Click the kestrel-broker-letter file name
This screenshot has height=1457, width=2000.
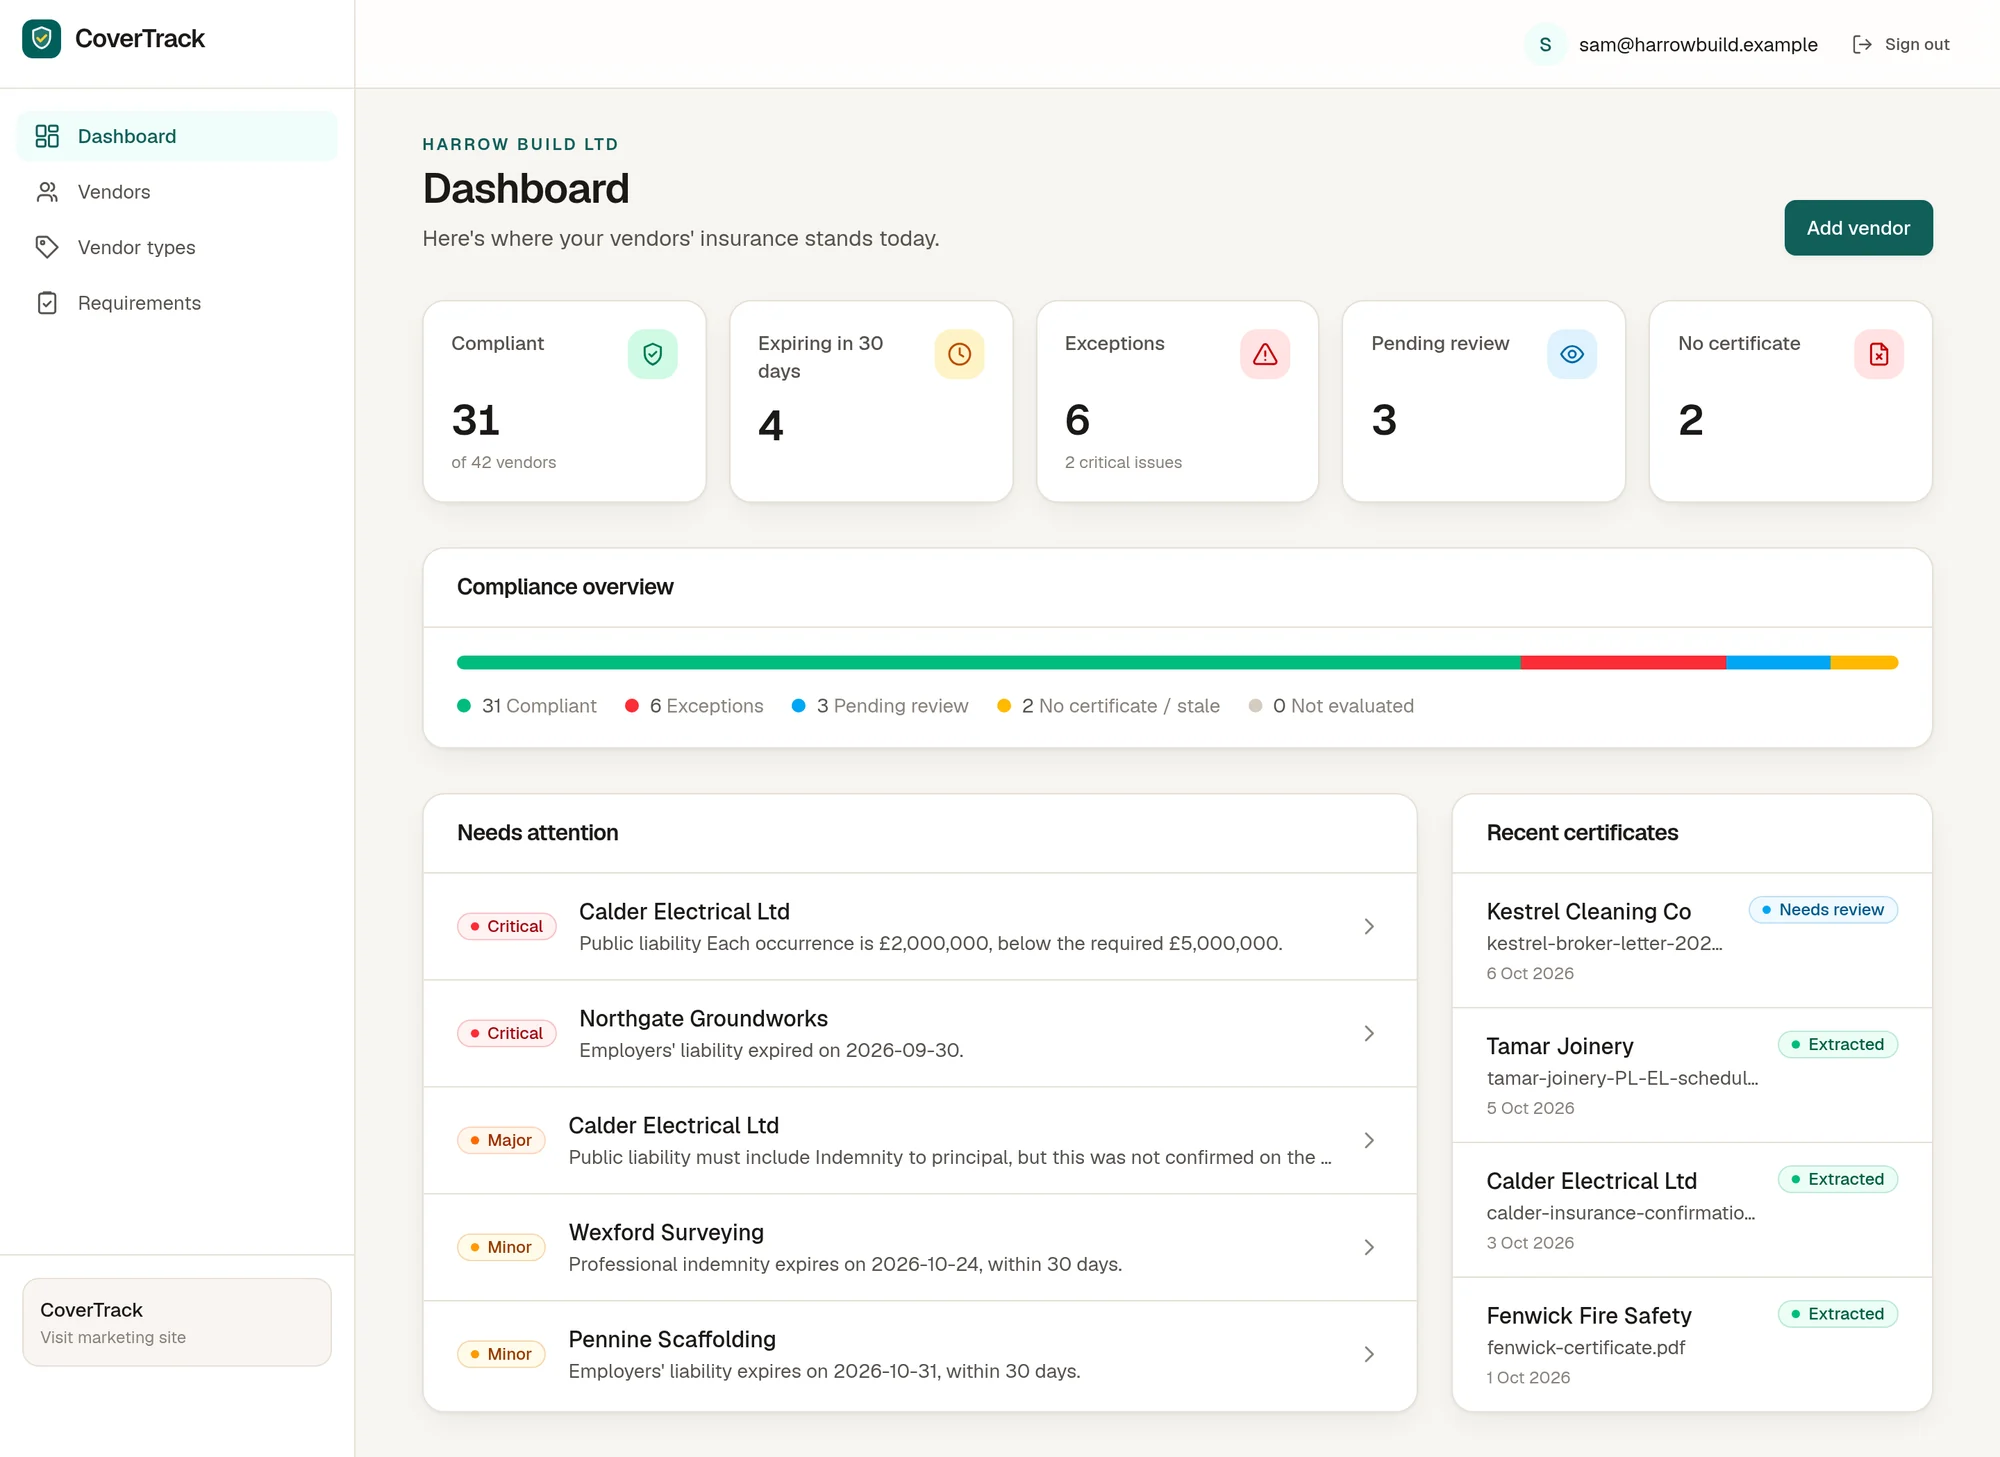(x=1604, y=944)
